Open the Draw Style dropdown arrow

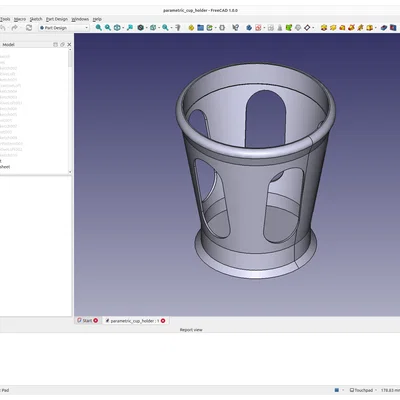pyautogui.click(x=123, y=28)
